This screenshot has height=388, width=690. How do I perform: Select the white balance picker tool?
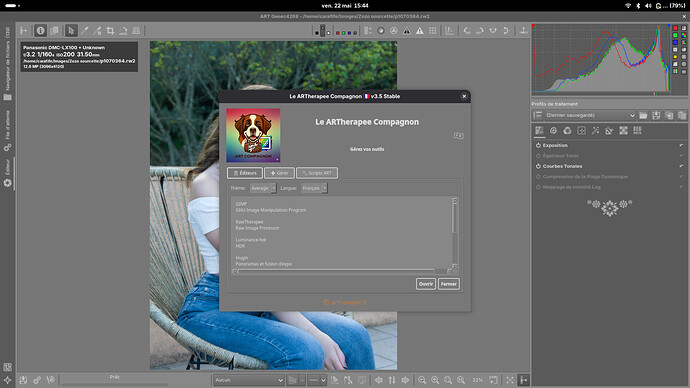click(x=84, y=30)
